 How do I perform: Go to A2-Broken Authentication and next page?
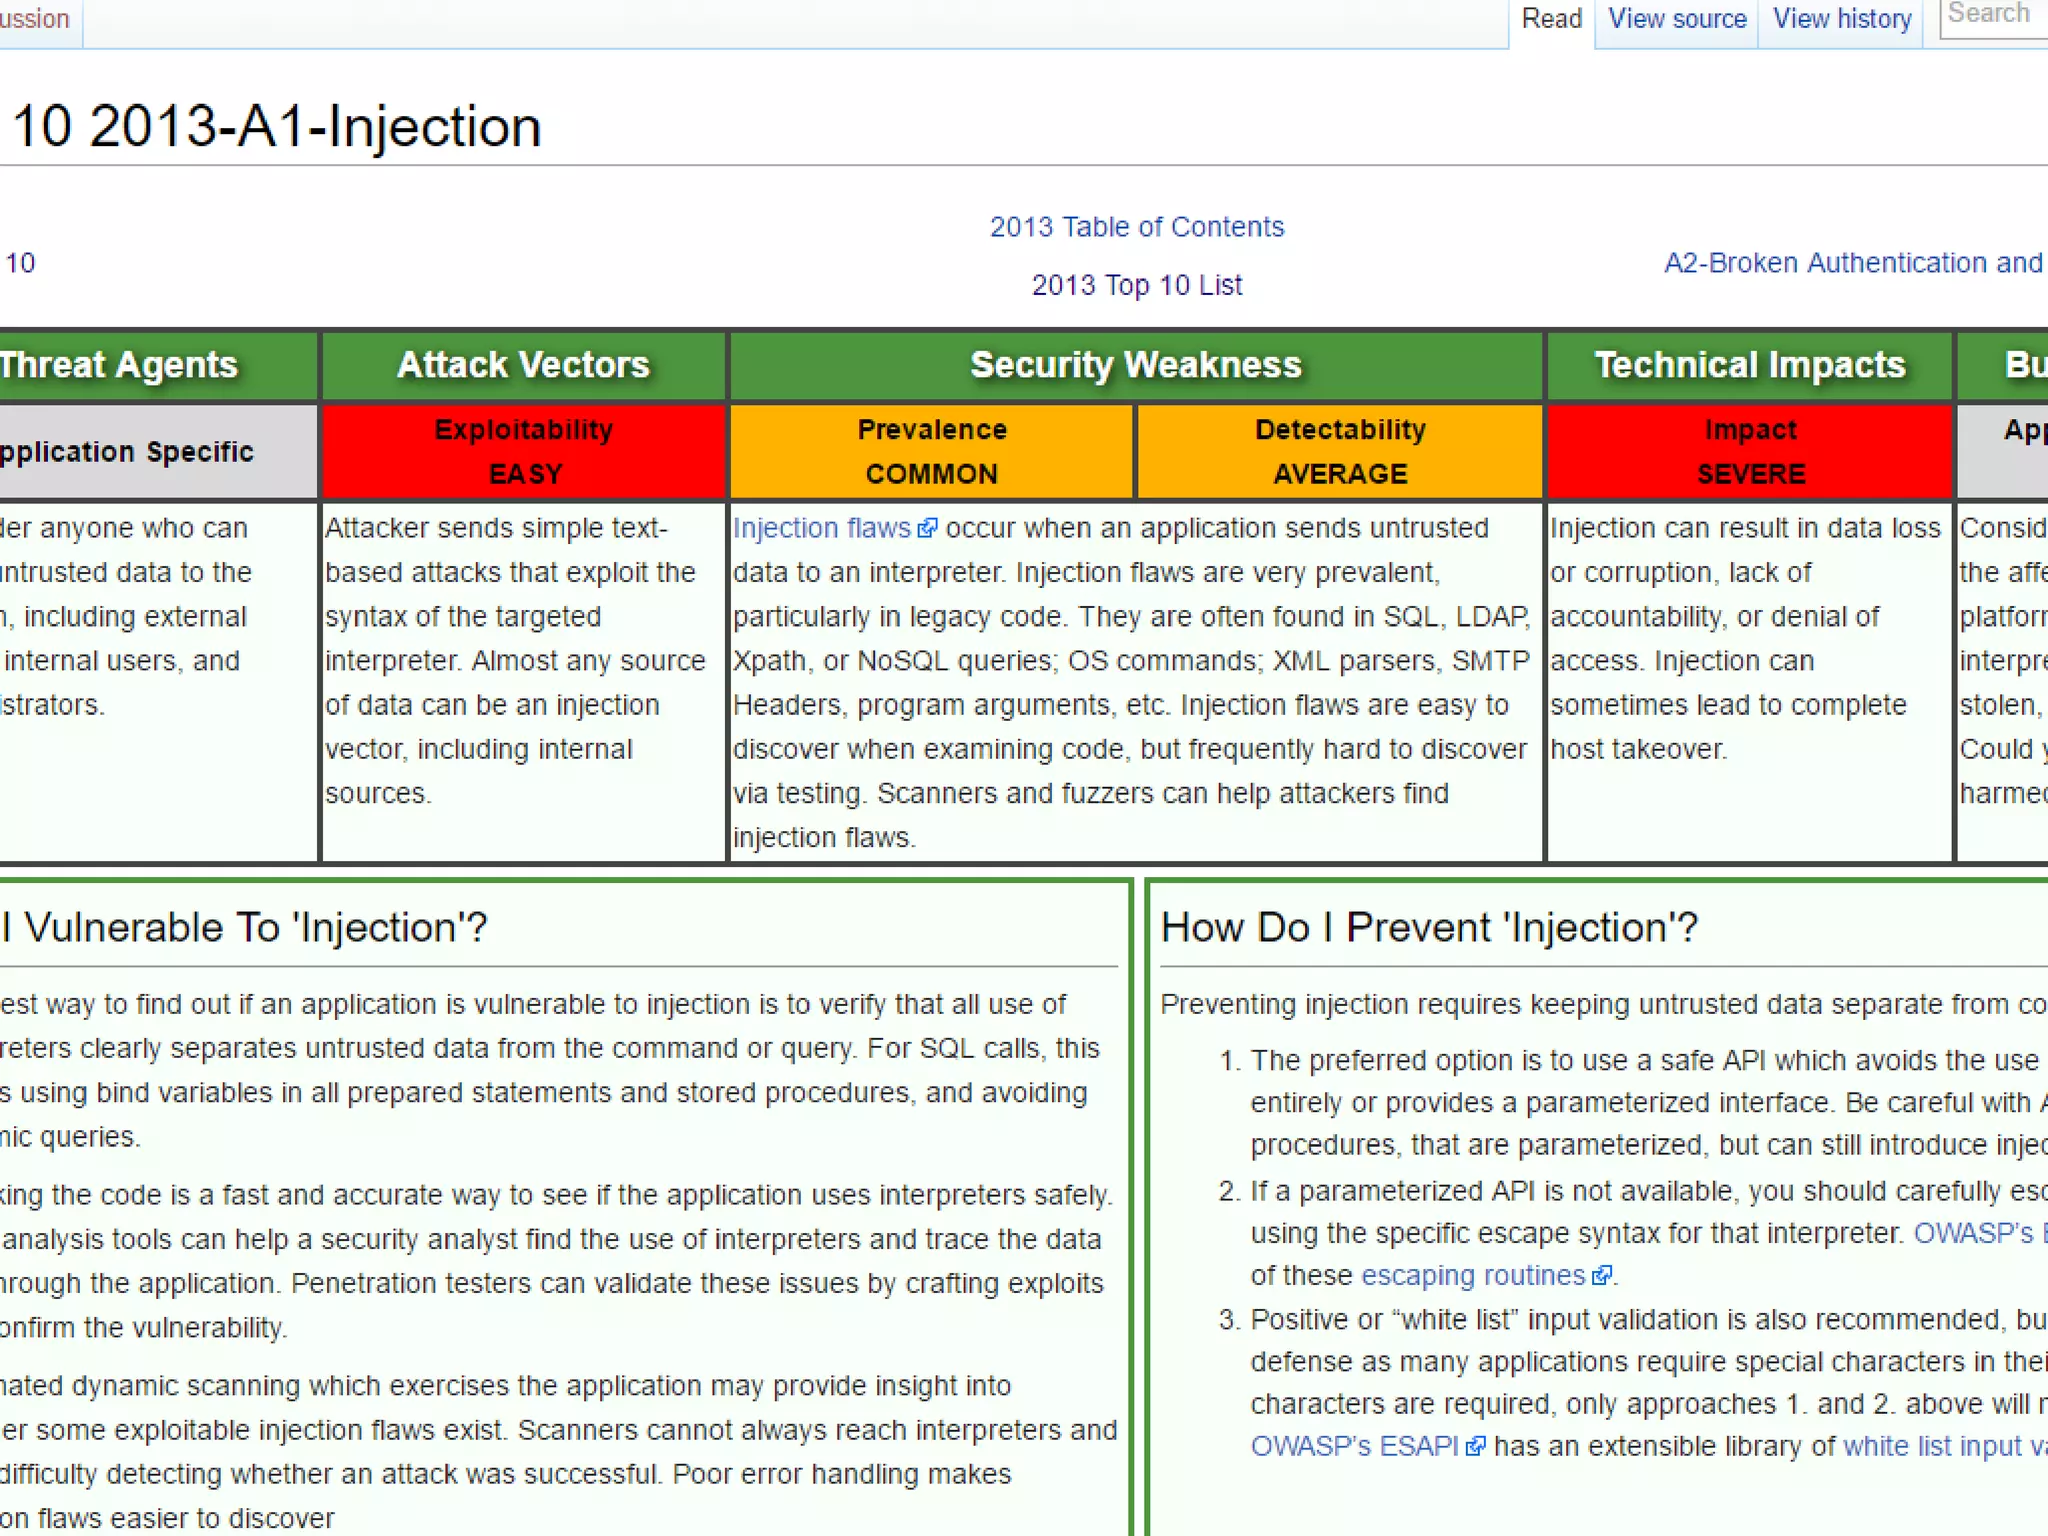pyautogui.click(x=1852, y=263)
